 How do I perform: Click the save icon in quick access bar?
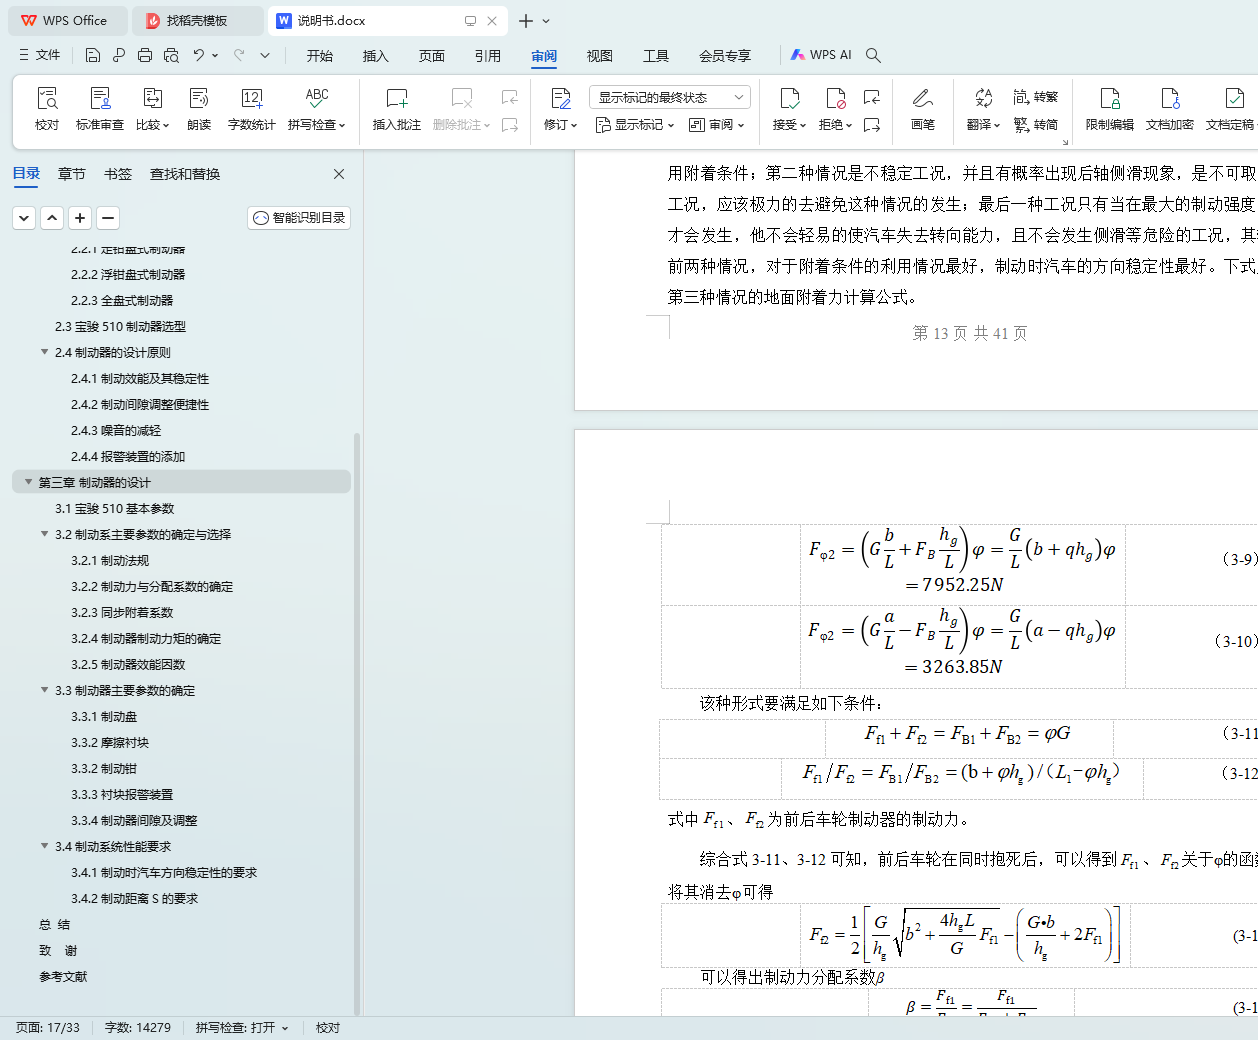coord(93,55)
